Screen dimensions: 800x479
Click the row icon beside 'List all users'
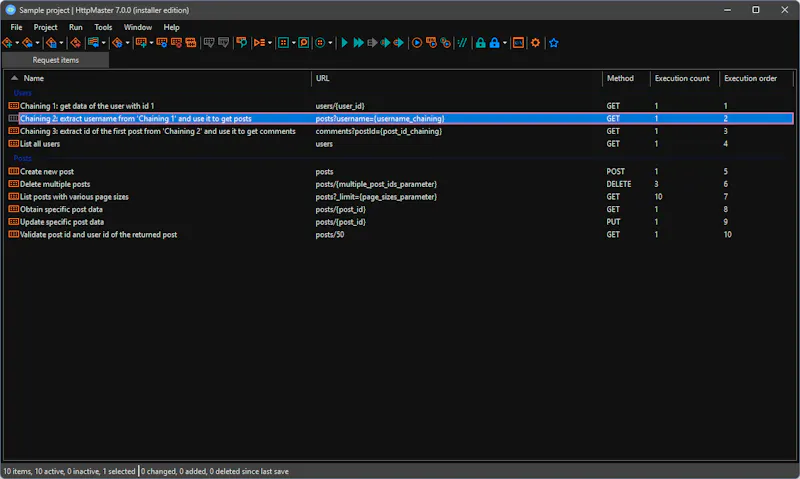coord(14,144)
